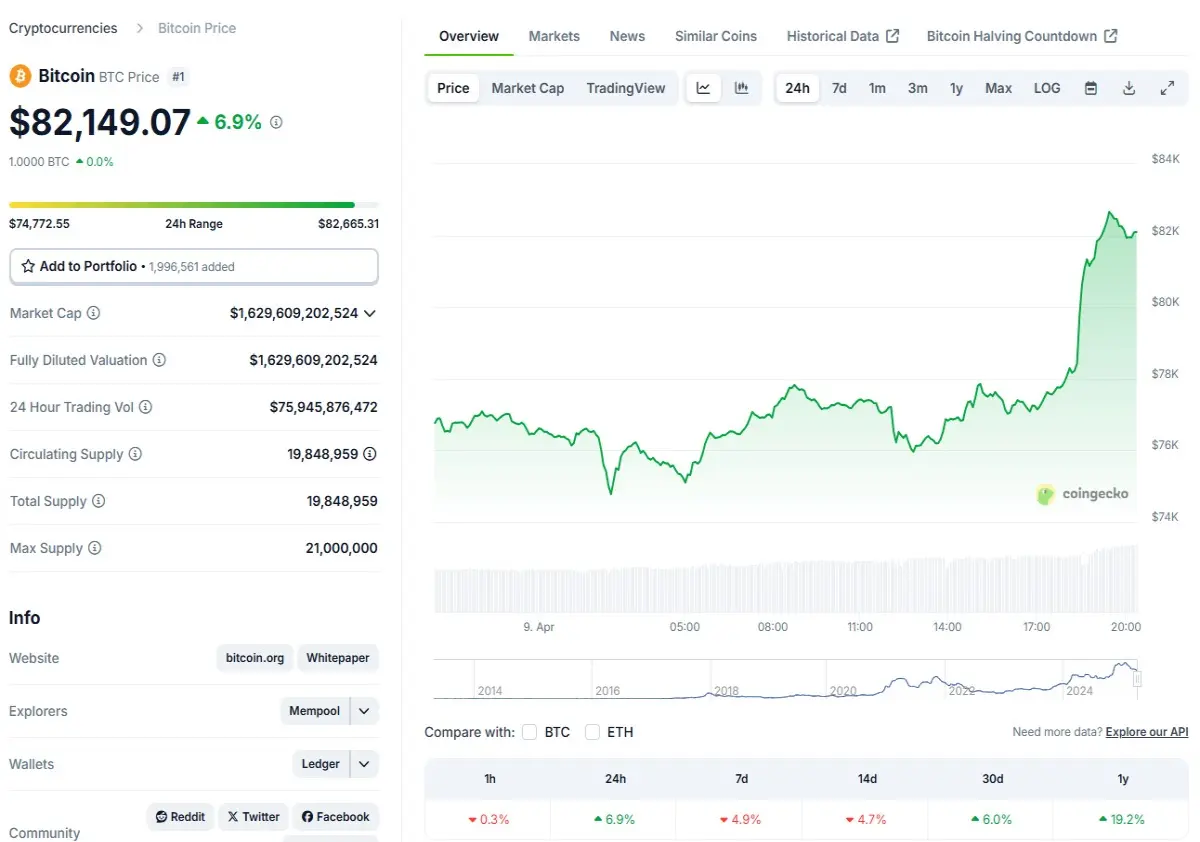Show TradingView chart
This screenshot has width=1200, height=842.
click(x=626, y=88)
